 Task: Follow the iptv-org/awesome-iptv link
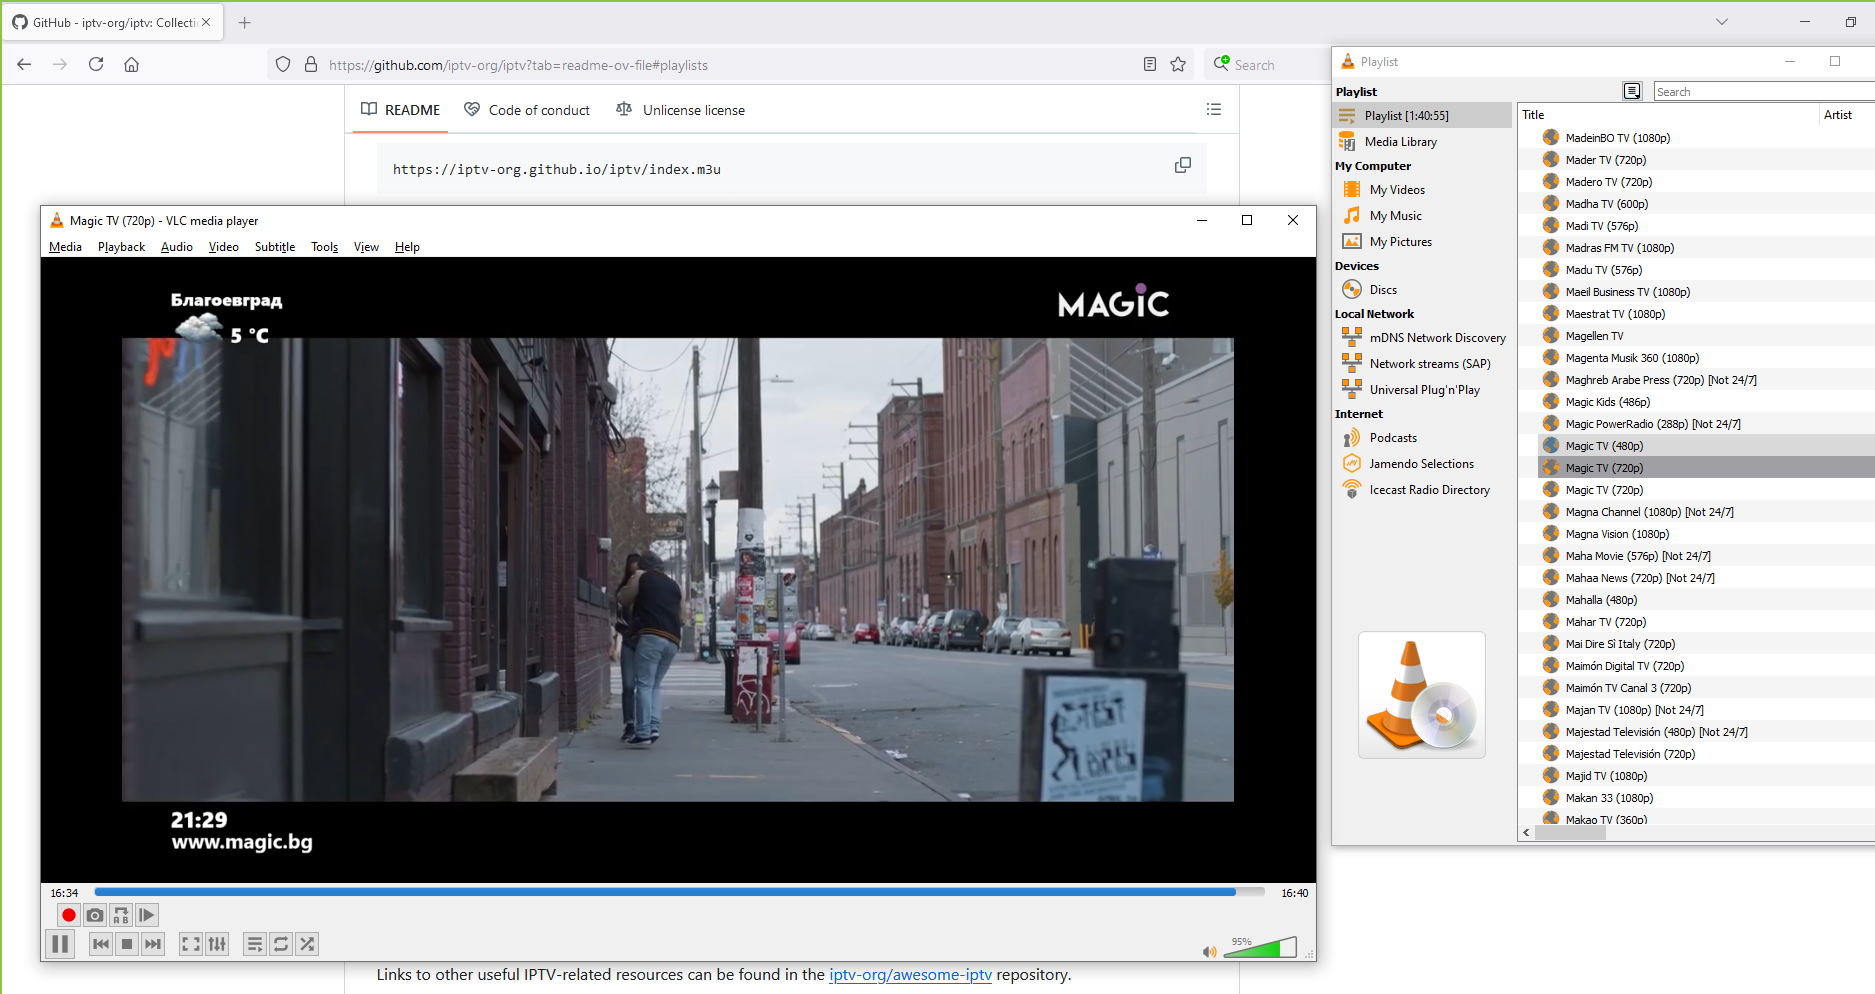point(910,975)
